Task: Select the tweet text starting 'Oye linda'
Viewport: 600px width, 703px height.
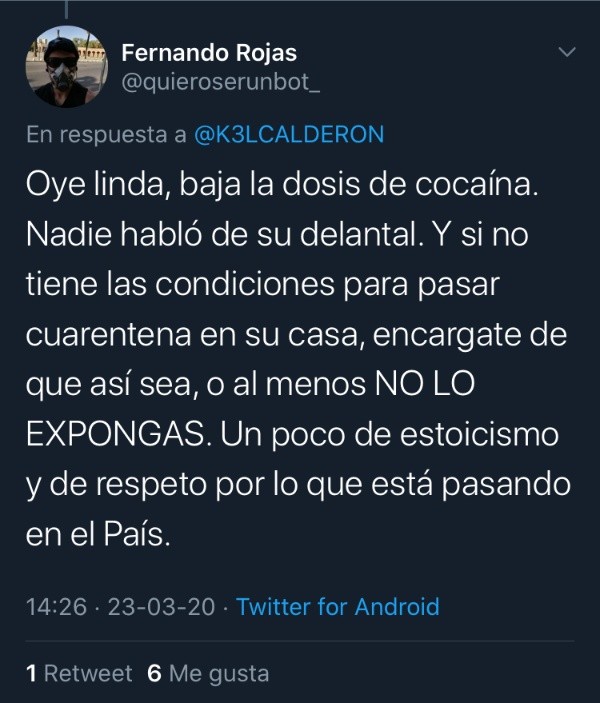Action: (298, 359)
